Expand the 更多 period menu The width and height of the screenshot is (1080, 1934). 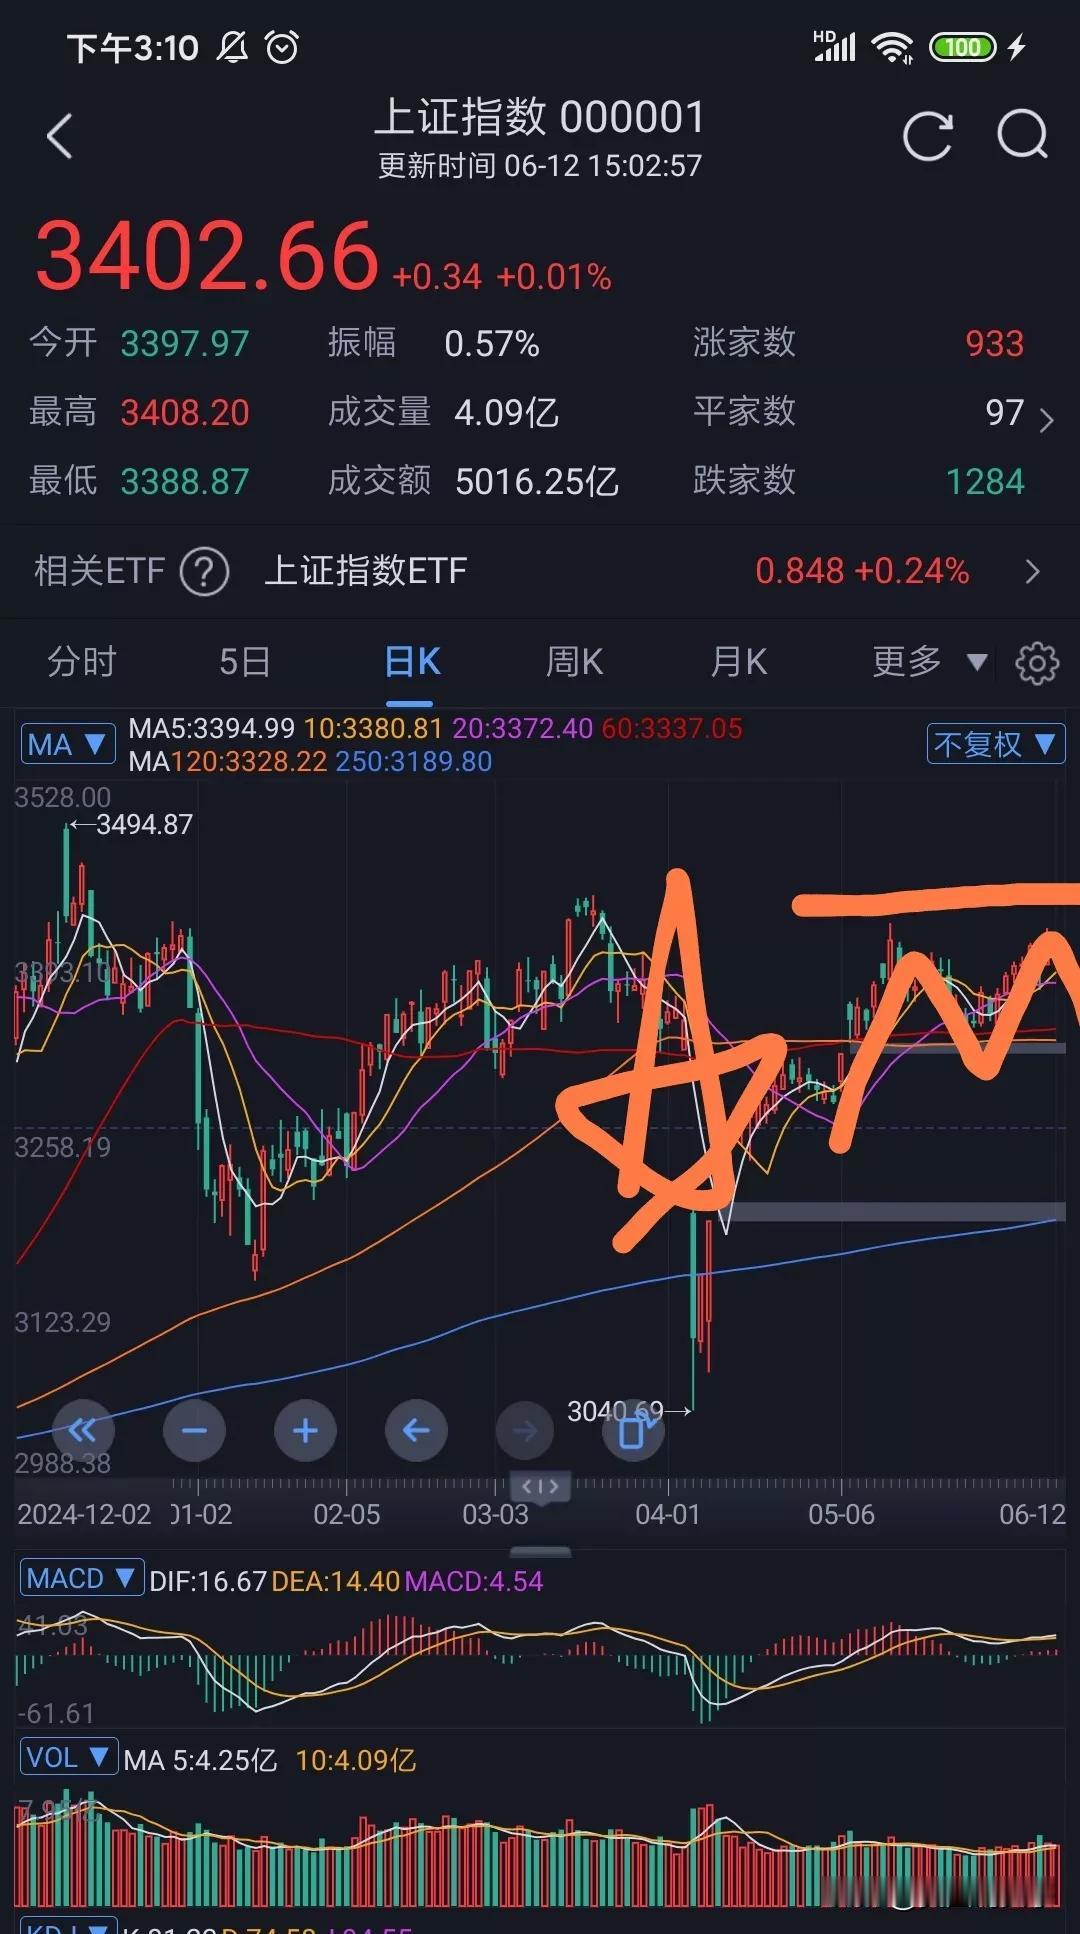click(x=930, y=662)
